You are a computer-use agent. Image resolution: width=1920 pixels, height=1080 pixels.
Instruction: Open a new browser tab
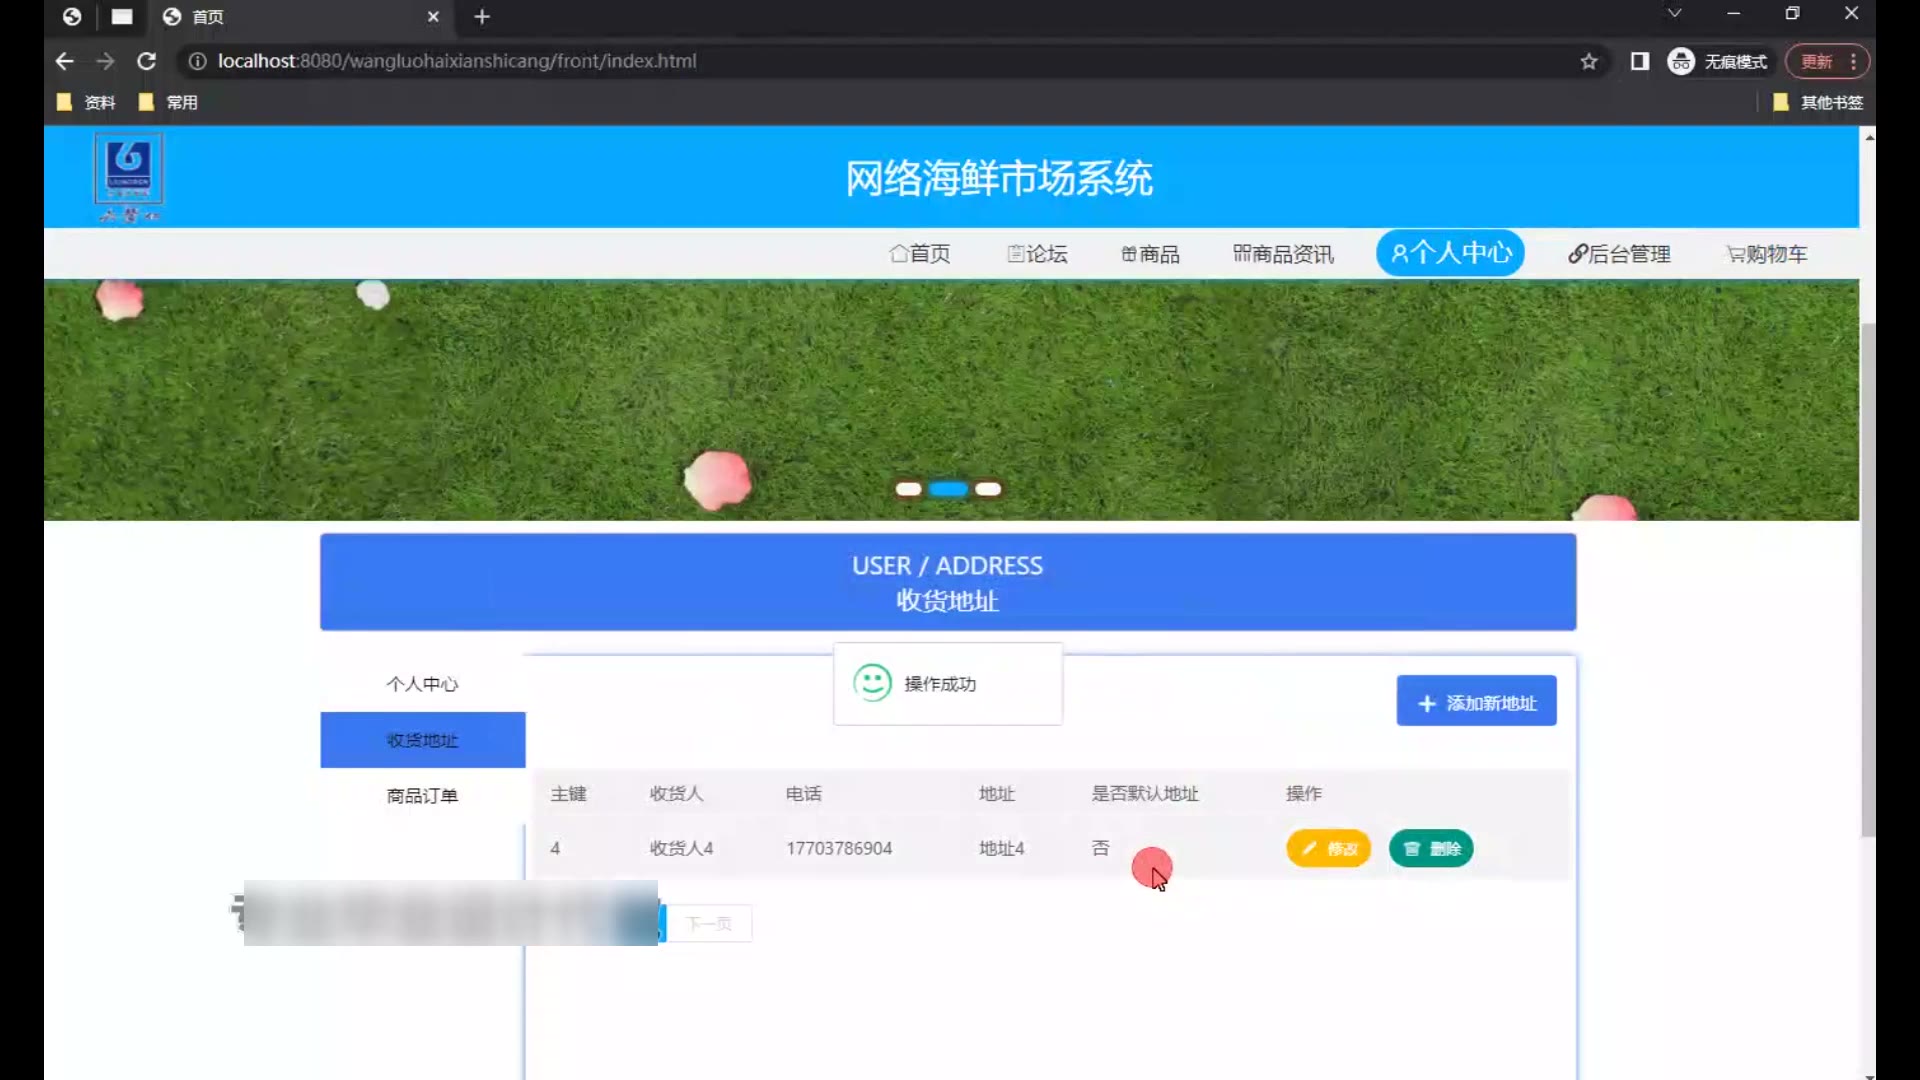[482, 17]
